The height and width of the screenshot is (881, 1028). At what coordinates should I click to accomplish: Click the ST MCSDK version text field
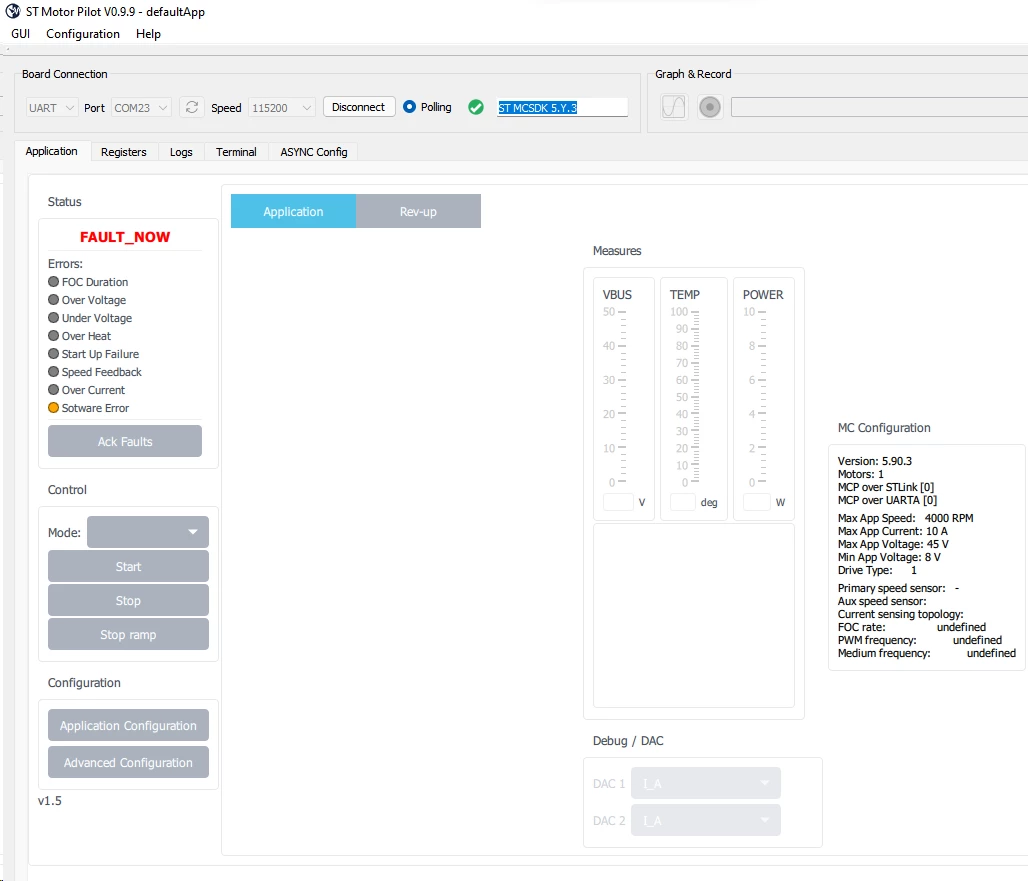tap(562, 108)
